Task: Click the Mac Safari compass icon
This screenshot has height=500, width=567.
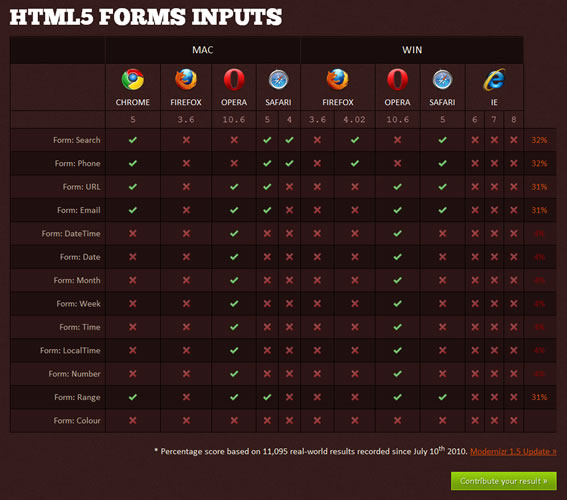Action: tap(278, 80)
